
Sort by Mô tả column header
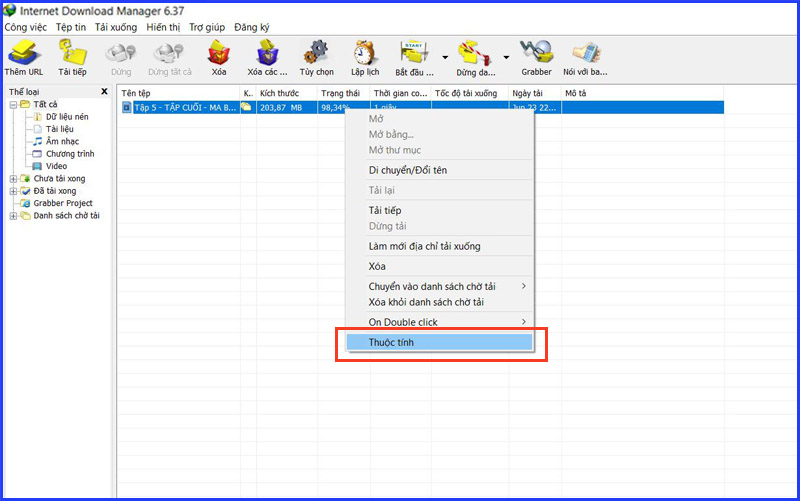pos(642,93)
